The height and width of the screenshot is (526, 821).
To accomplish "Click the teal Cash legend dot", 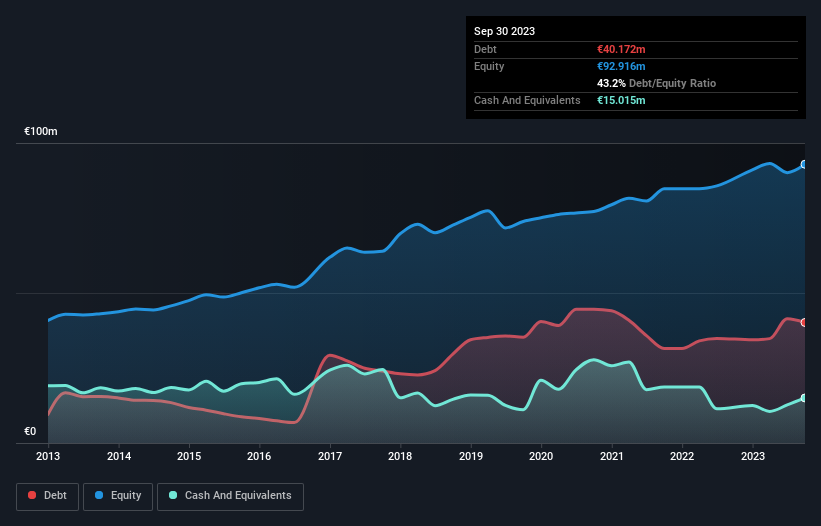I will pyautogui.click(x=173, y=495).
